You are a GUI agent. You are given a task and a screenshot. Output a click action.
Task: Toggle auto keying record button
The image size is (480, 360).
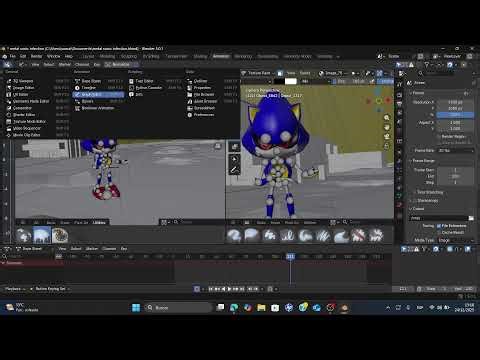coord(197,289)
